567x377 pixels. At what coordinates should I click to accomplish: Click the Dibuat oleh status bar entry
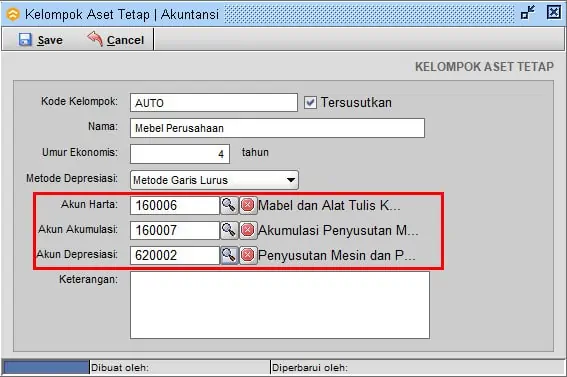click(x=120, y=368)
